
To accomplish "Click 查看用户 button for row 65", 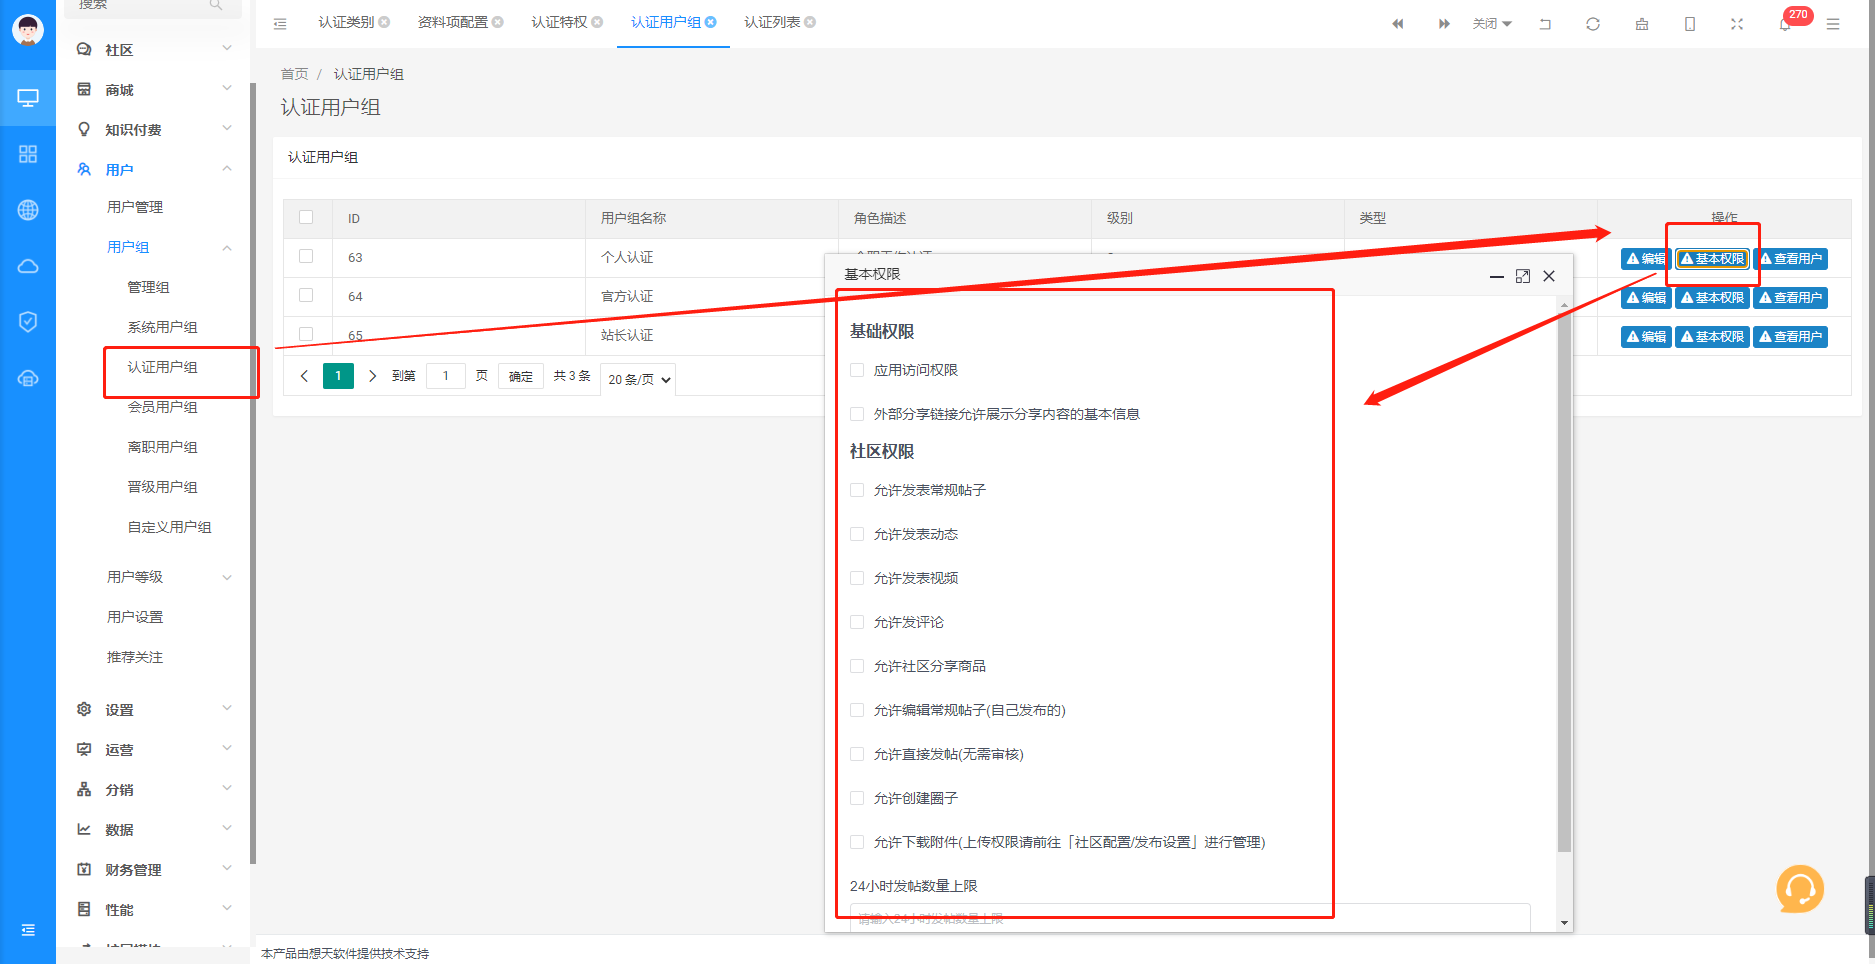I will tap(1790, 337).
